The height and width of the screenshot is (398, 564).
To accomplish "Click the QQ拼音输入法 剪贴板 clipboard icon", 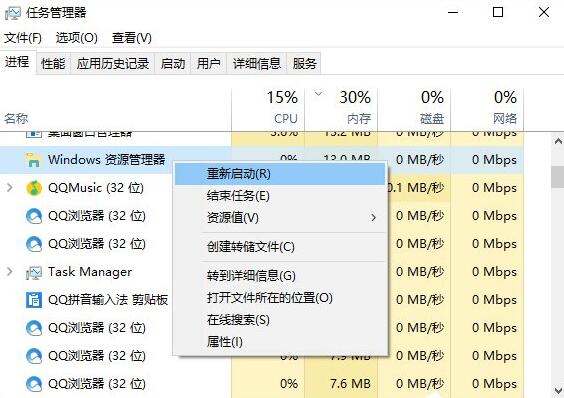I will (34, 300).
